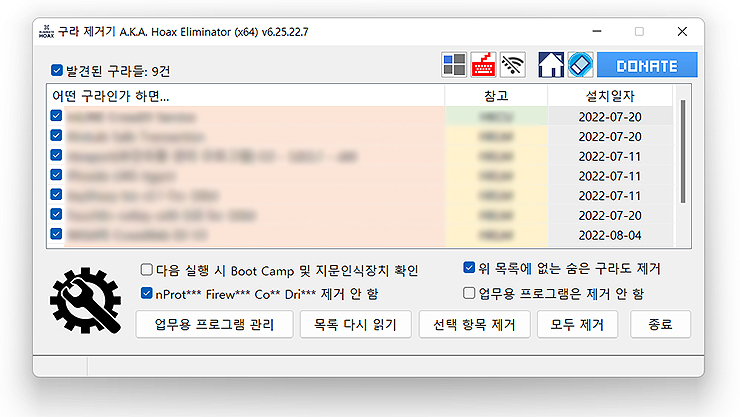740x417 pixels.
Task: Select the date cell '2022-08-04'
Action: 610,235
